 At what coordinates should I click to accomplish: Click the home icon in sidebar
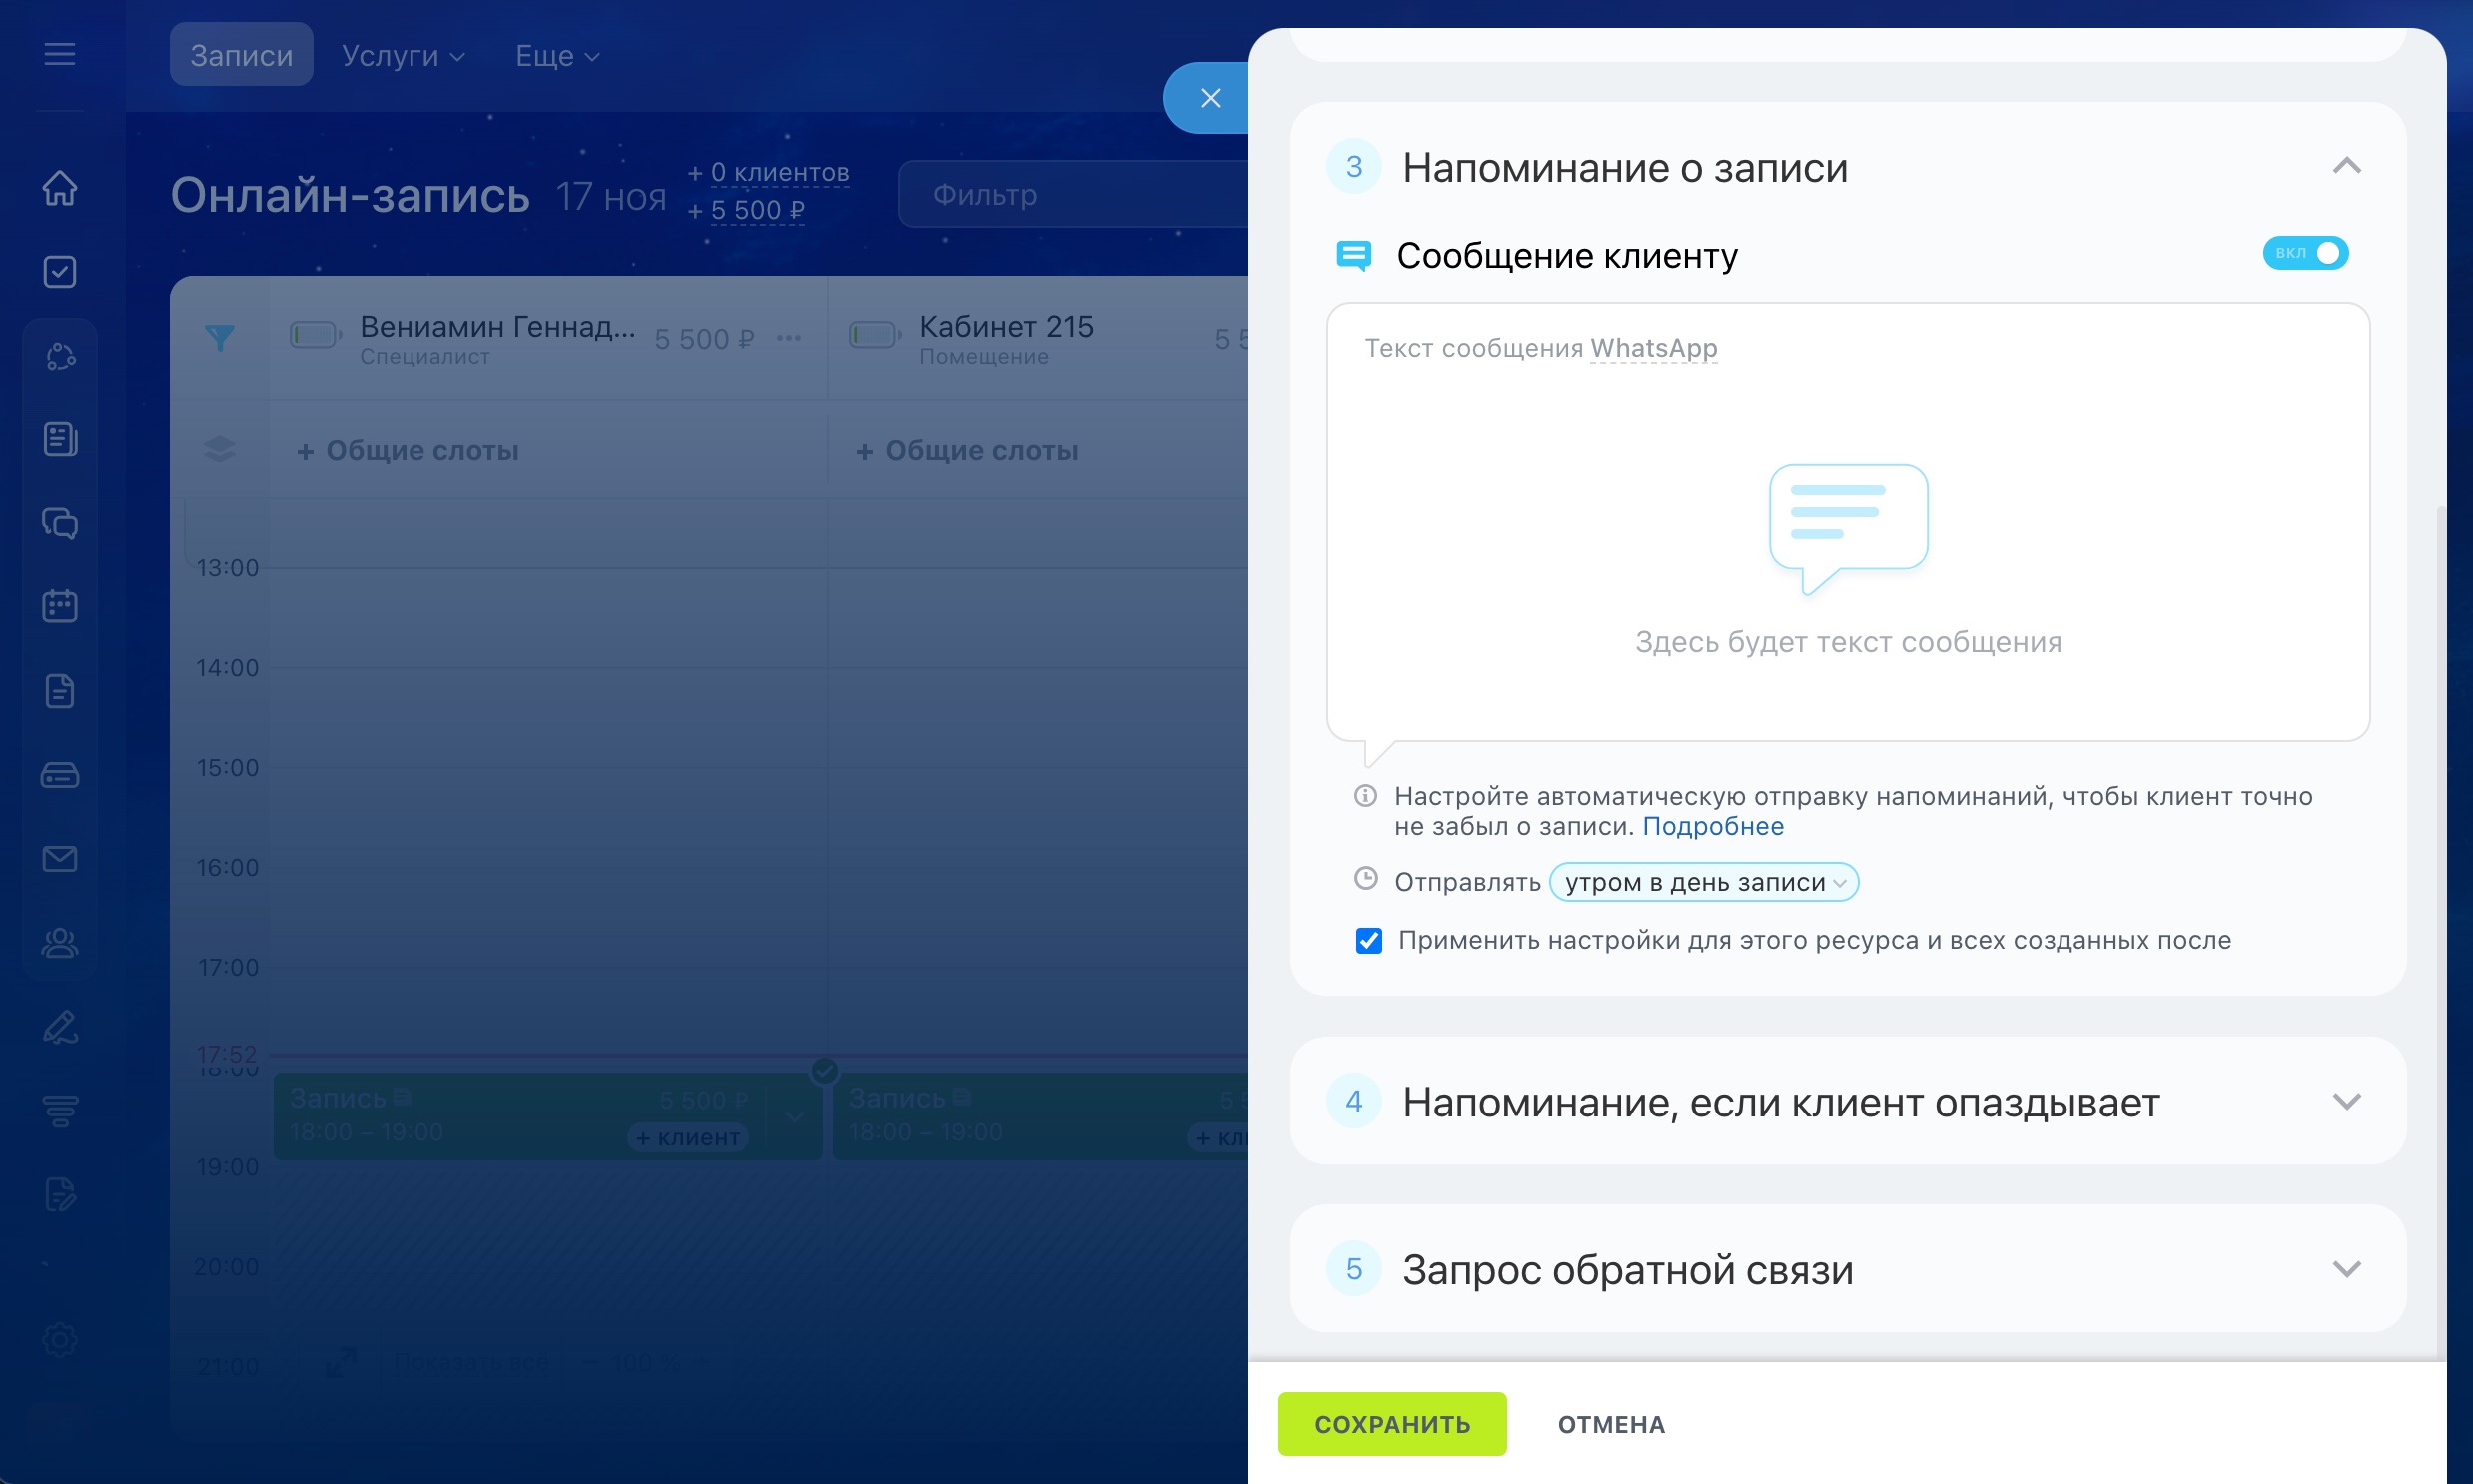60,188
